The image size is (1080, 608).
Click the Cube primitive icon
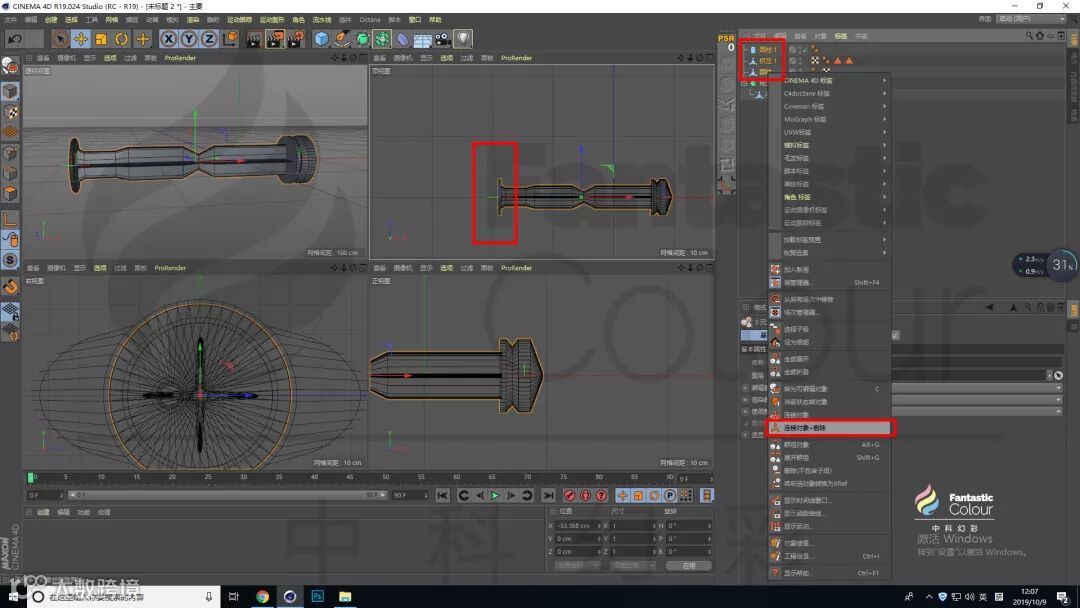pyautogui.click(x=321, y=39)
